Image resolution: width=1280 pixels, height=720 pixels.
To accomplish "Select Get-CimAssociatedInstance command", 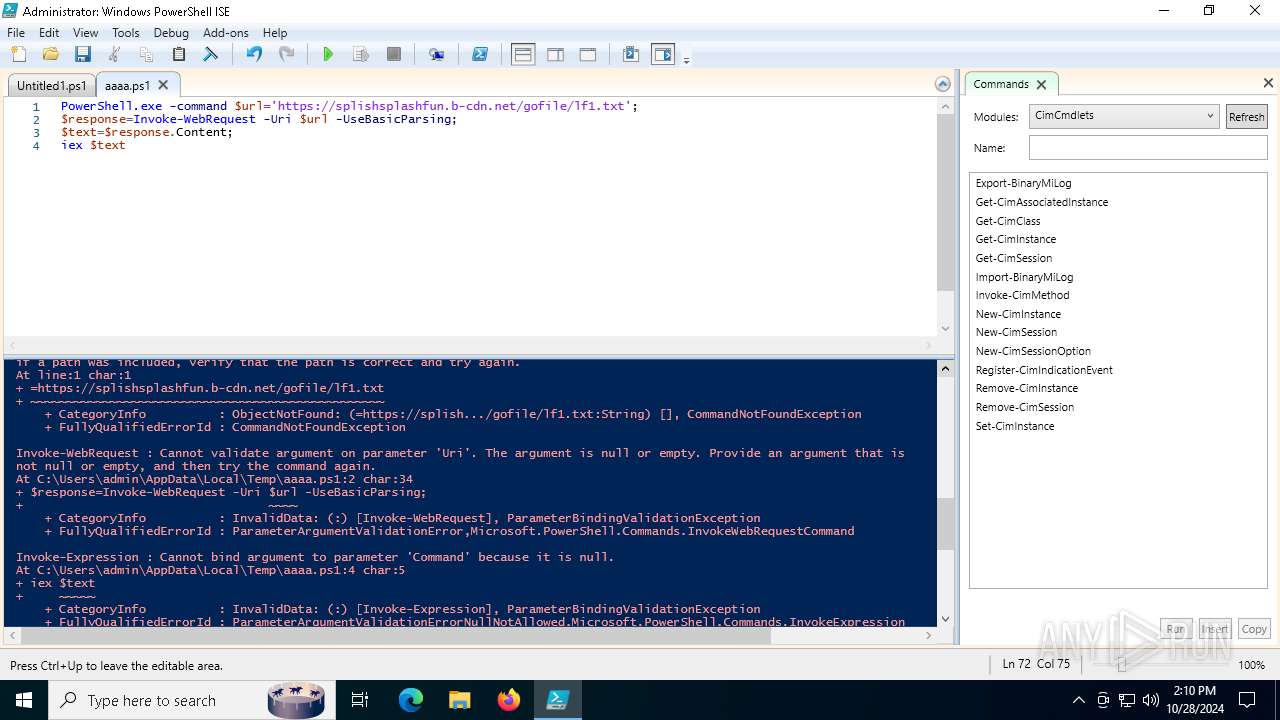I will (1041, 202).
